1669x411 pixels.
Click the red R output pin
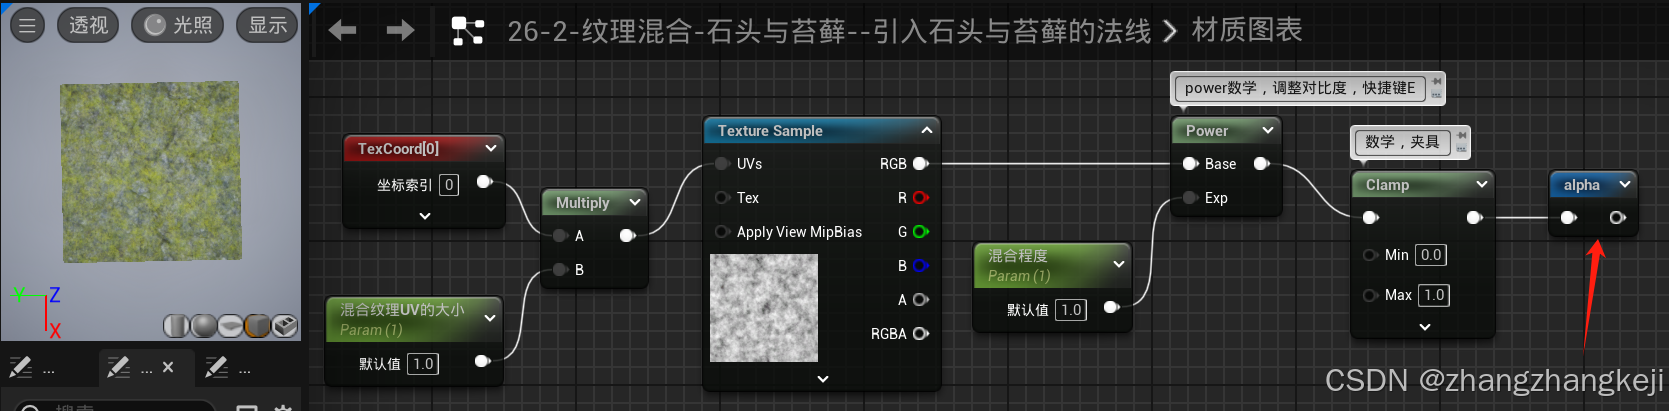click(921, 198)
